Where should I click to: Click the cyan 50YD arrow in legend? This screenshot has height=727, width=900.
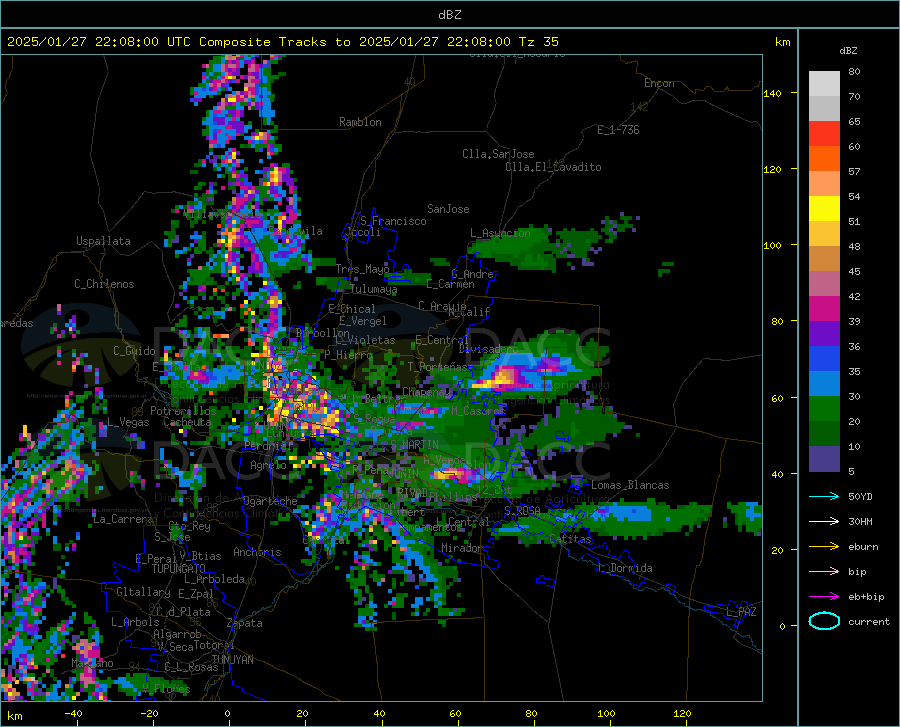click(x=824, y=496)
